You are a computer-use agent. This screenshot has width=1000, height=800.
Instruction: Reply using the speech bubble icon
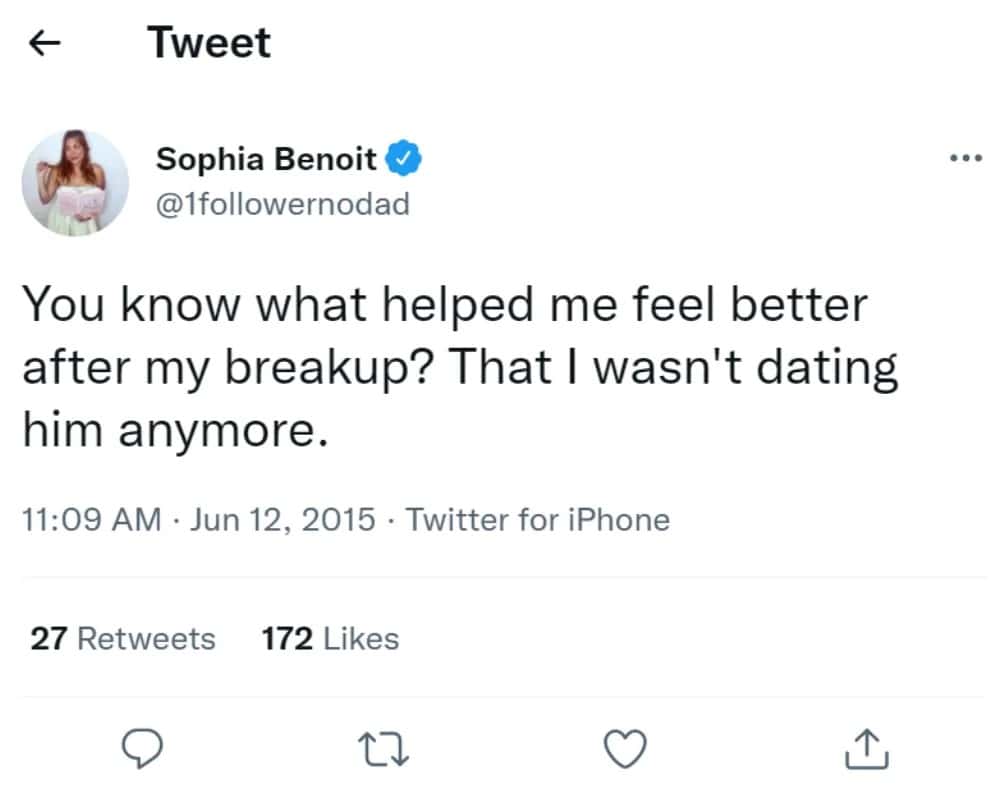click(x=142, y=749)
